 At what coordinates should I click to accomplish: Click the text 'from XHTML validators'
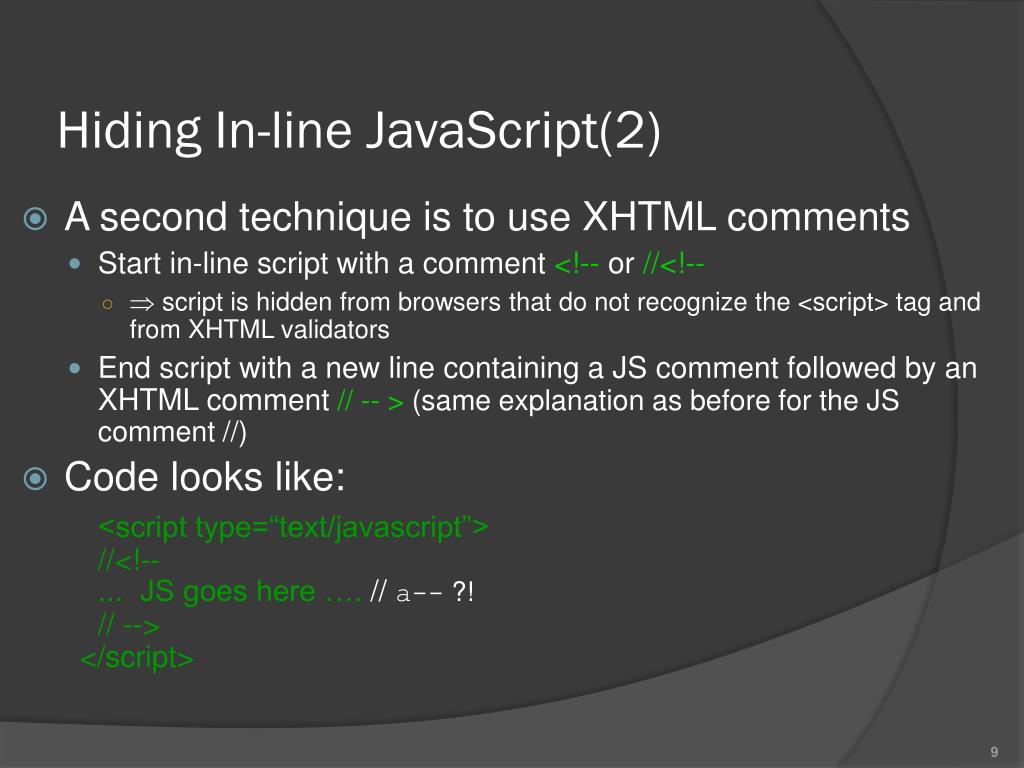(x=259, y=330)
